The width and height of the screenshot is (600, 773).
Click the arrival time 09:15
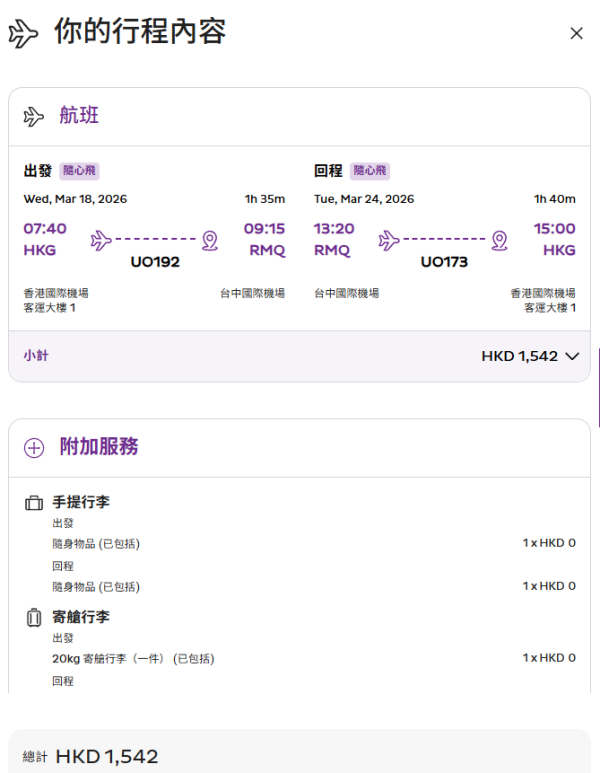tap(264, 229)
